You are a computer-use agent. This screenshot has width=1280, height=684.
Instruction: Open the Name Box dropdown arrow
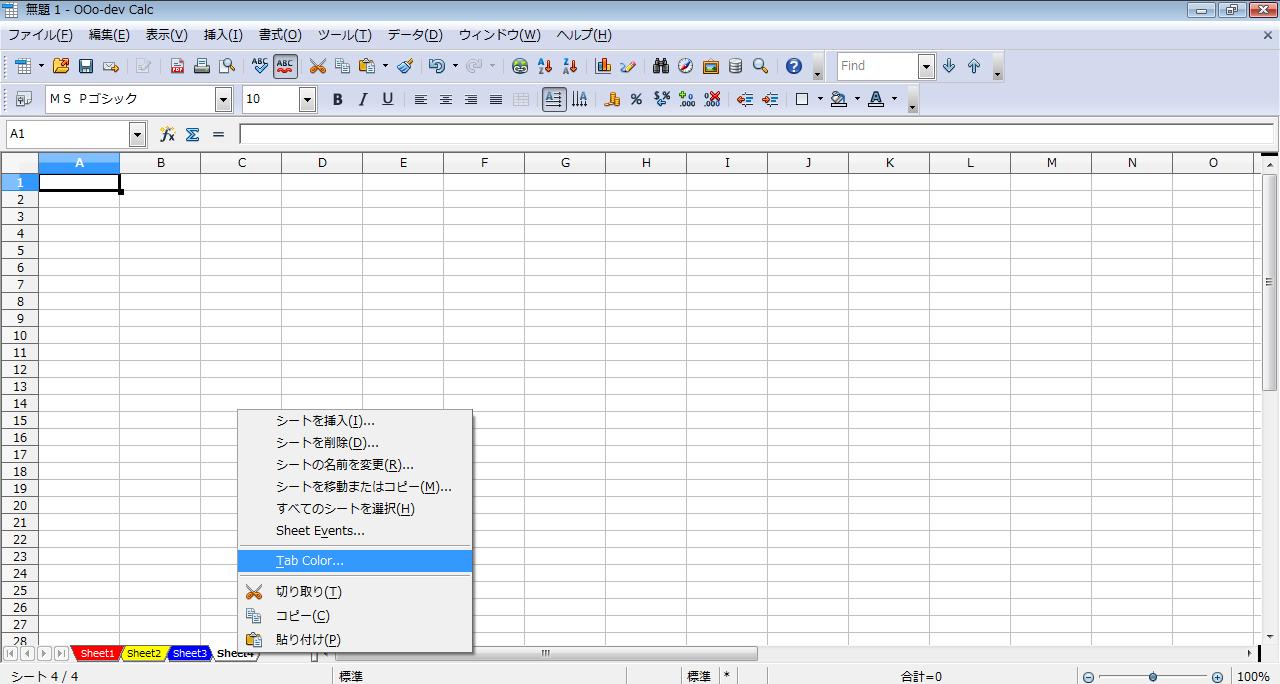(x=137, y=134)
